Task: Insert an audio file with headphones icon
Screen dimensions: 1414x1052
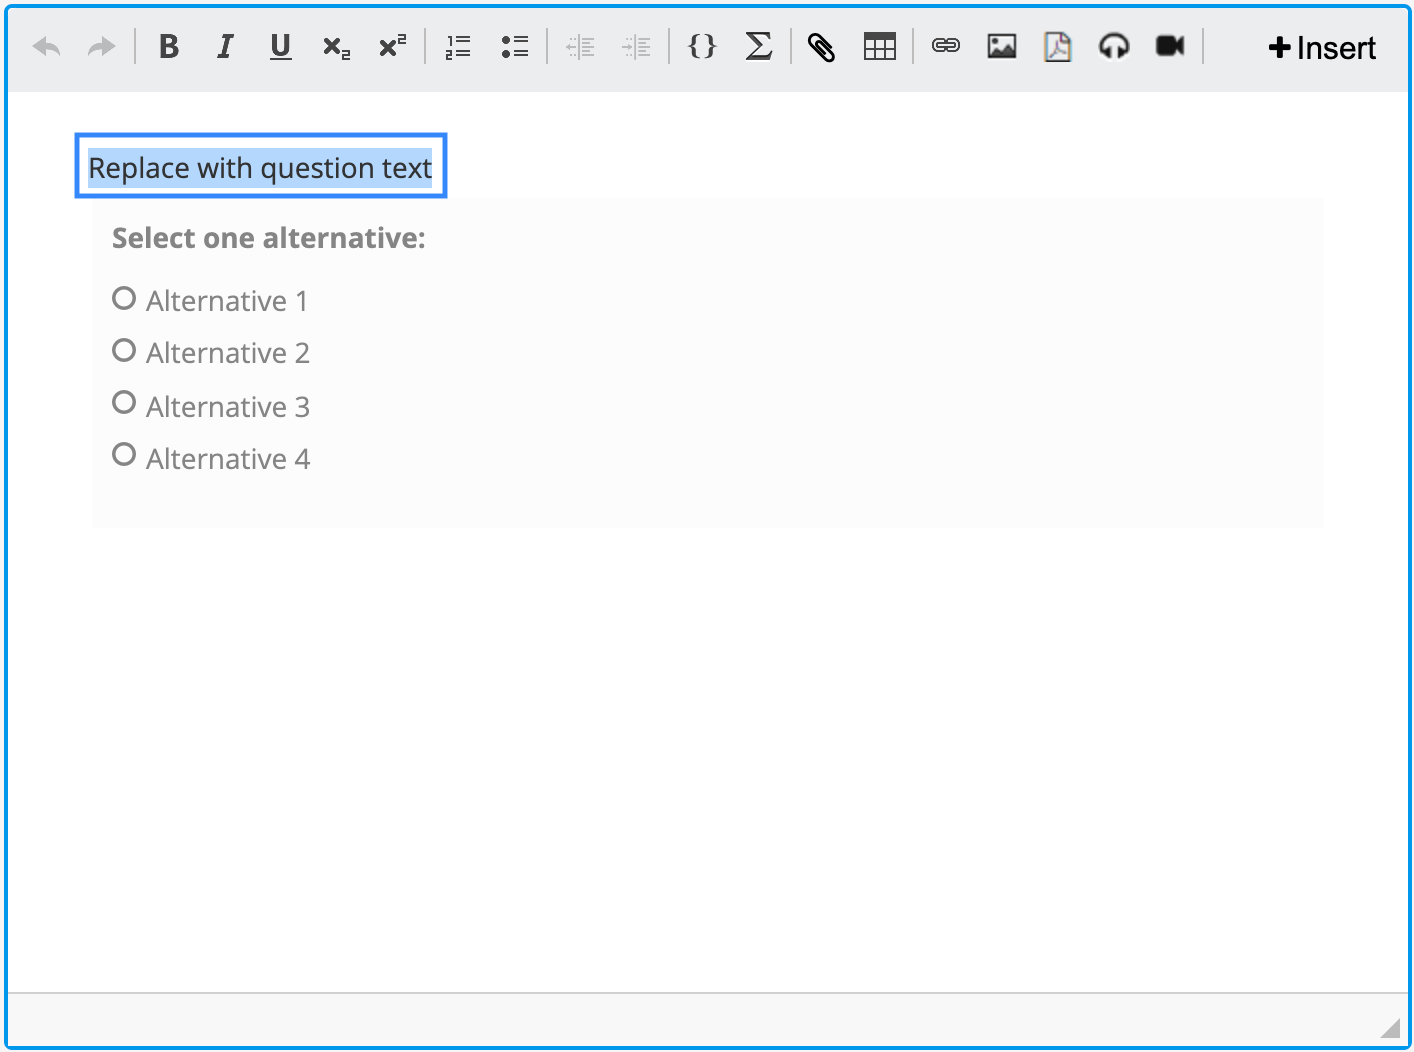Action: click(x=1114, y=46)
